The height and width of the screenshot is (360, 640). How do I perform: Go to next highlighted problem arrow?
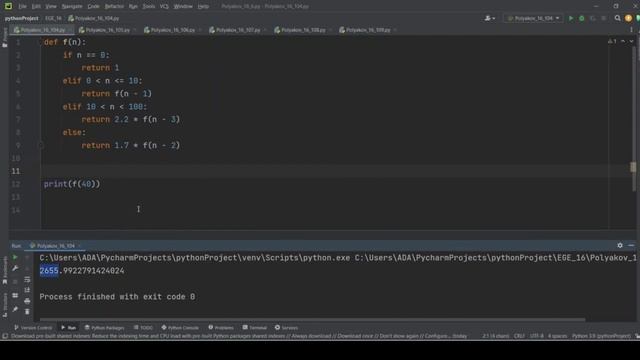click(x=631, y=41)
